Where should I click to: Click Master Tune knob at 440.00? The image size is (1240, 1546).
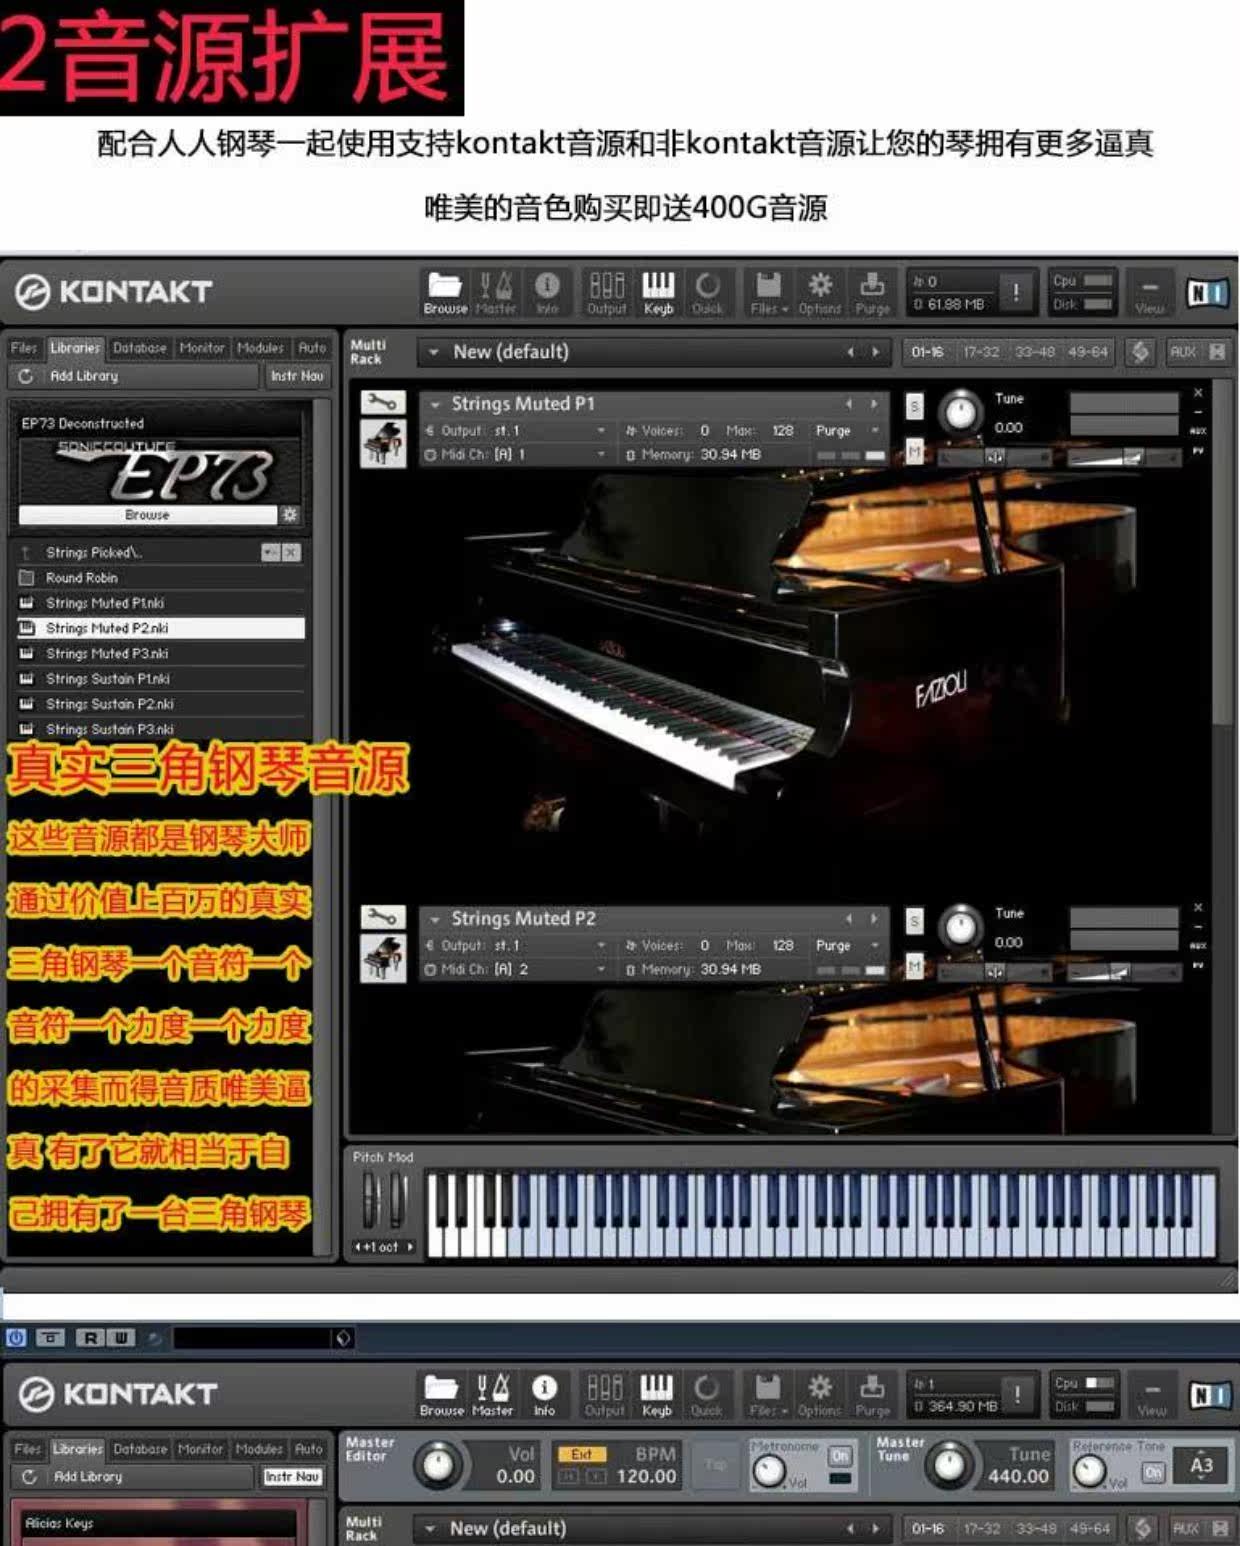tap(948, 1466)
